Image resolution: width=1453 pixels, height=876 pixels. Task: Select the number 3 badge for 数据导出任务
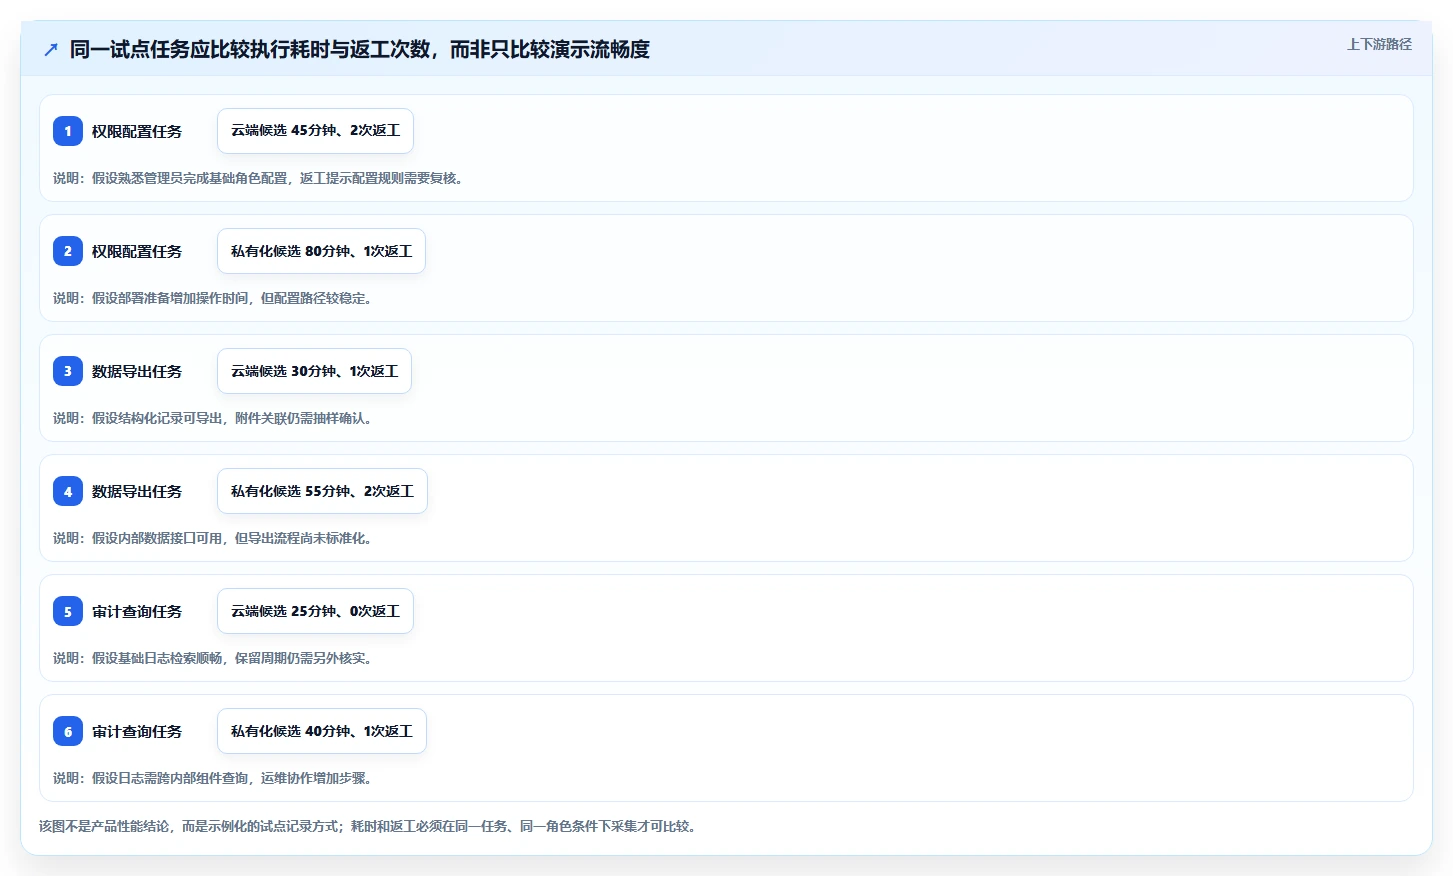[x=68, y=371]
